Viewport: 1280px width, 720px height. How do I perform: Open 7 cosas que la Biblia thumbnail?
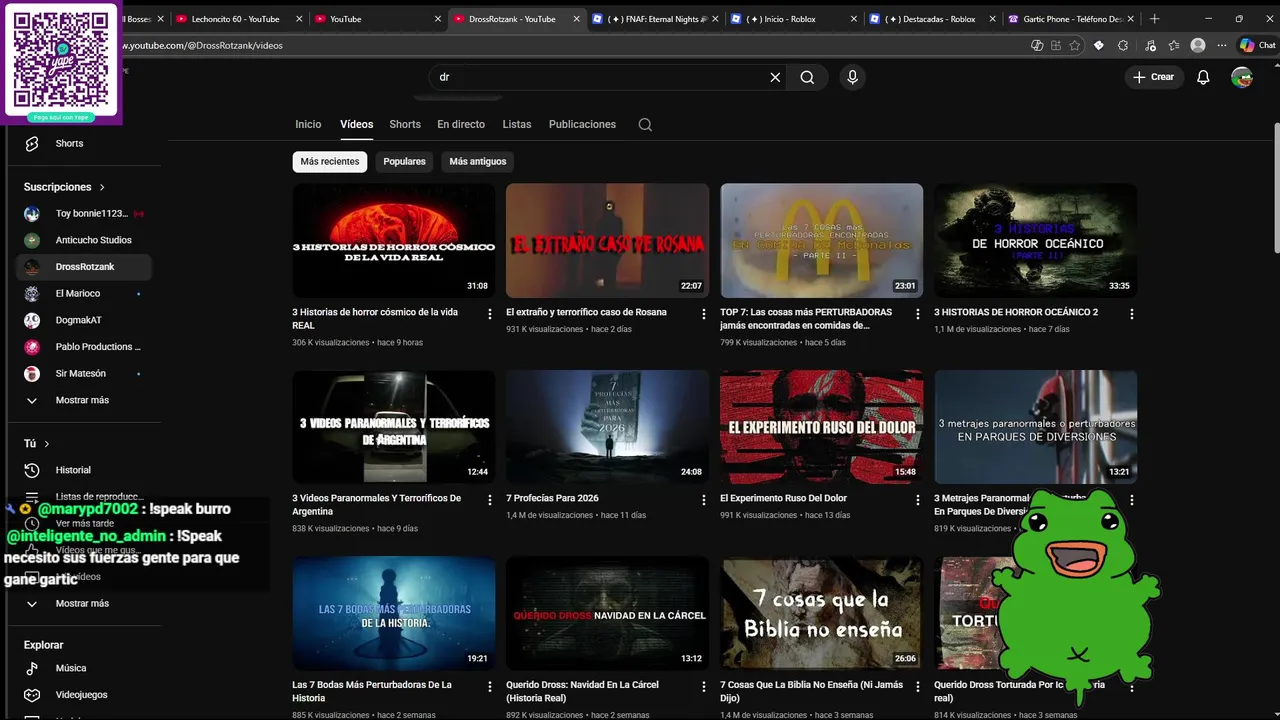pyautogui.click(x=821, y=613)
